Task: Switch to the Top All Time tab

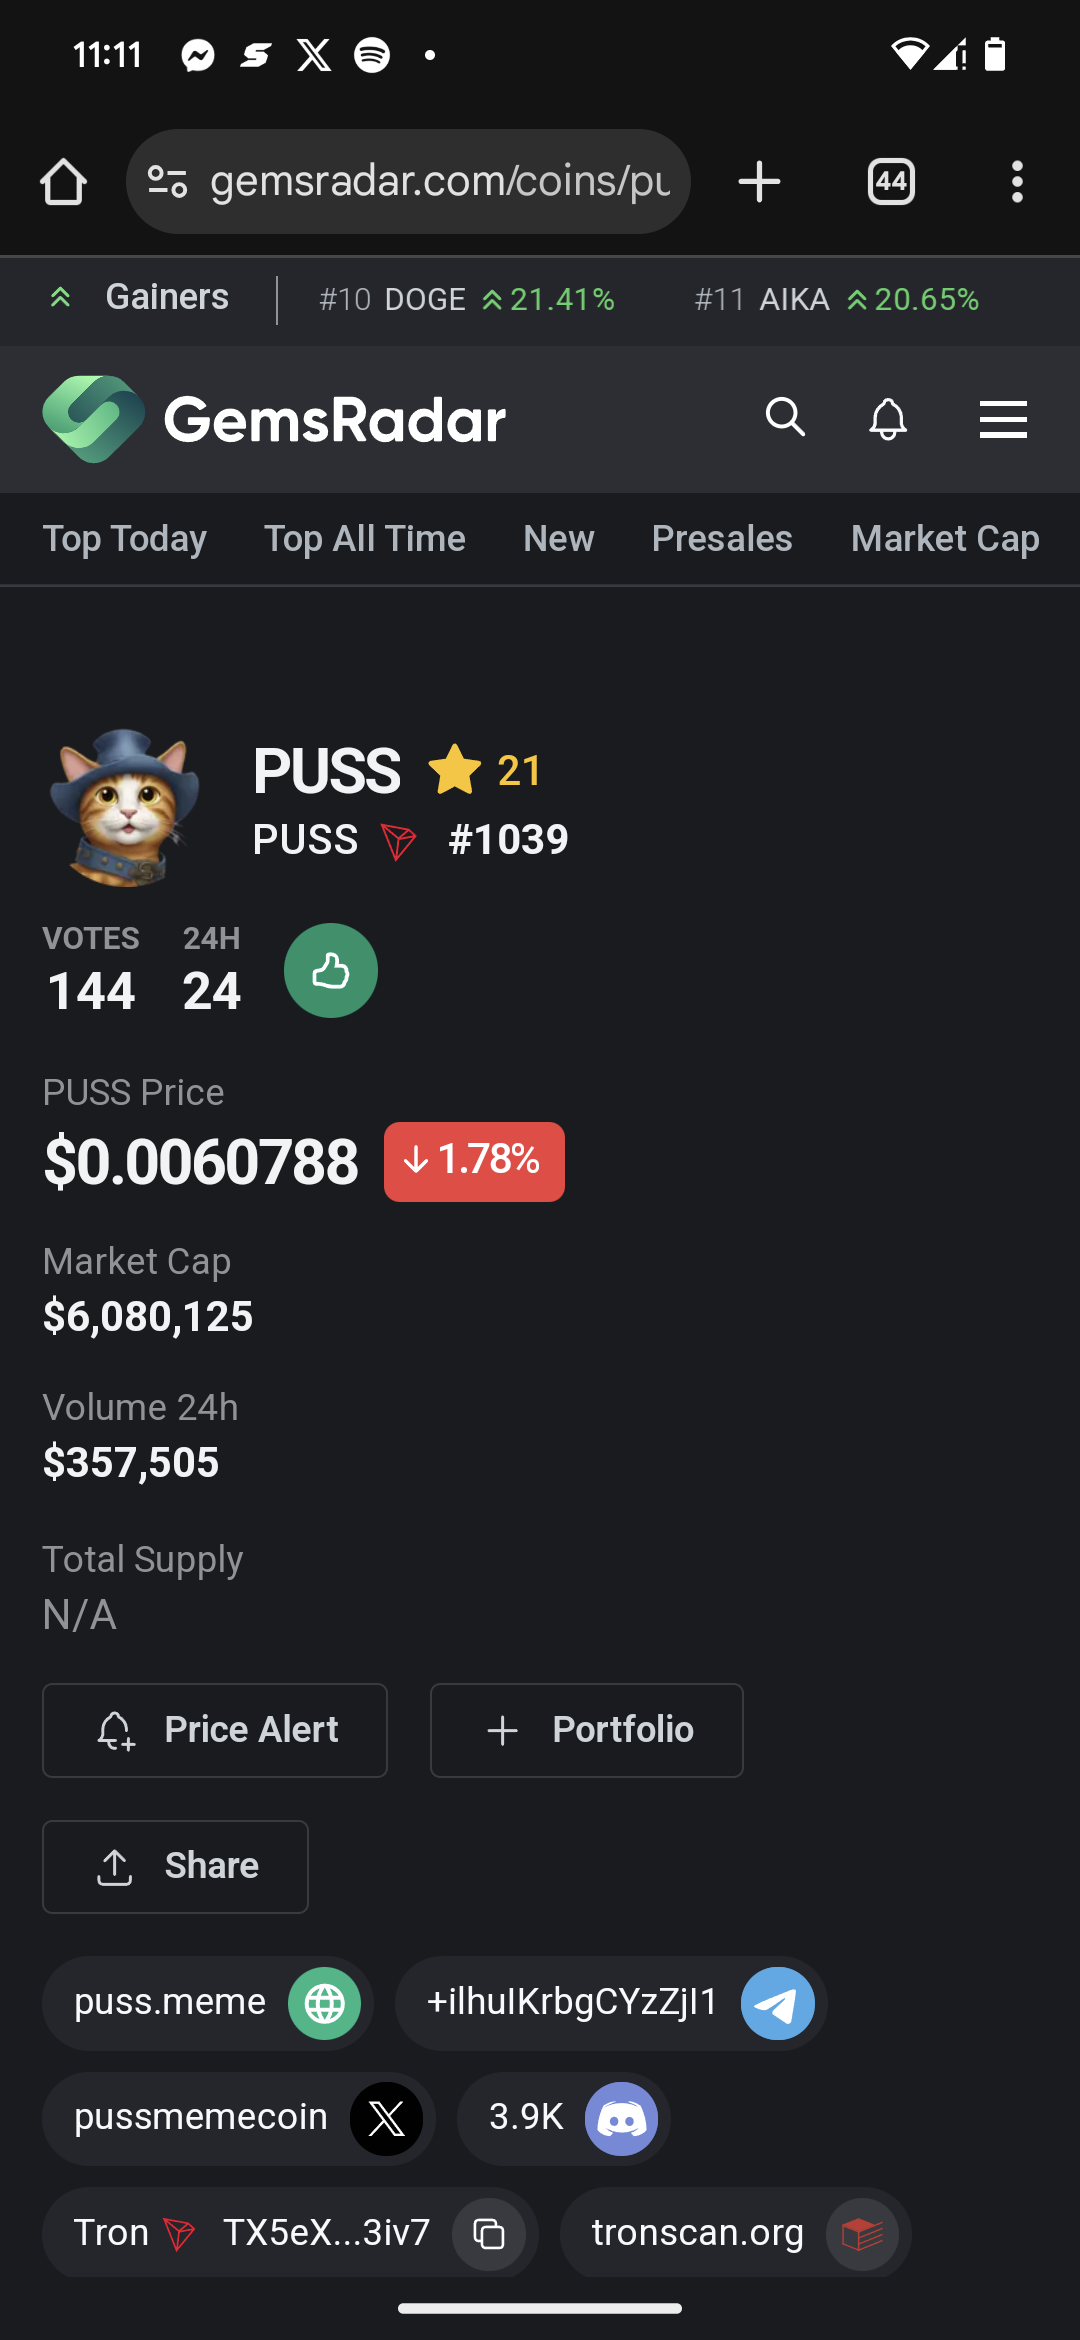Action: [365, 539]
